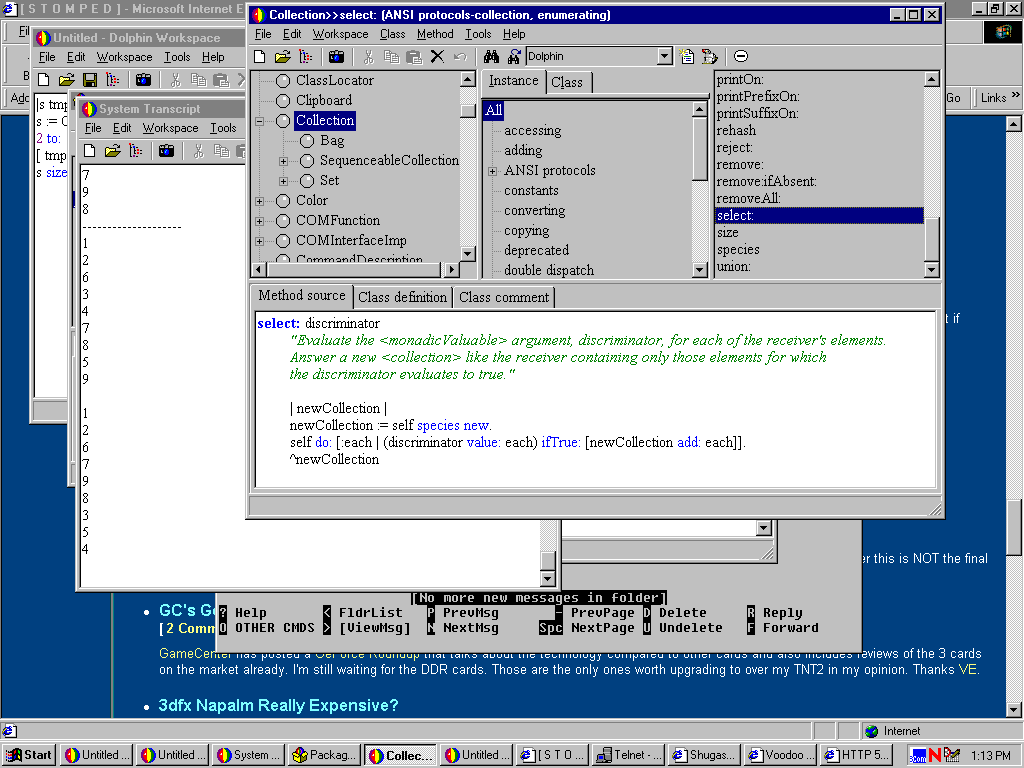The image size is (1024, 768).
Task: Click the Paste icon in the class browser toolbar
Action: point(414,57)
